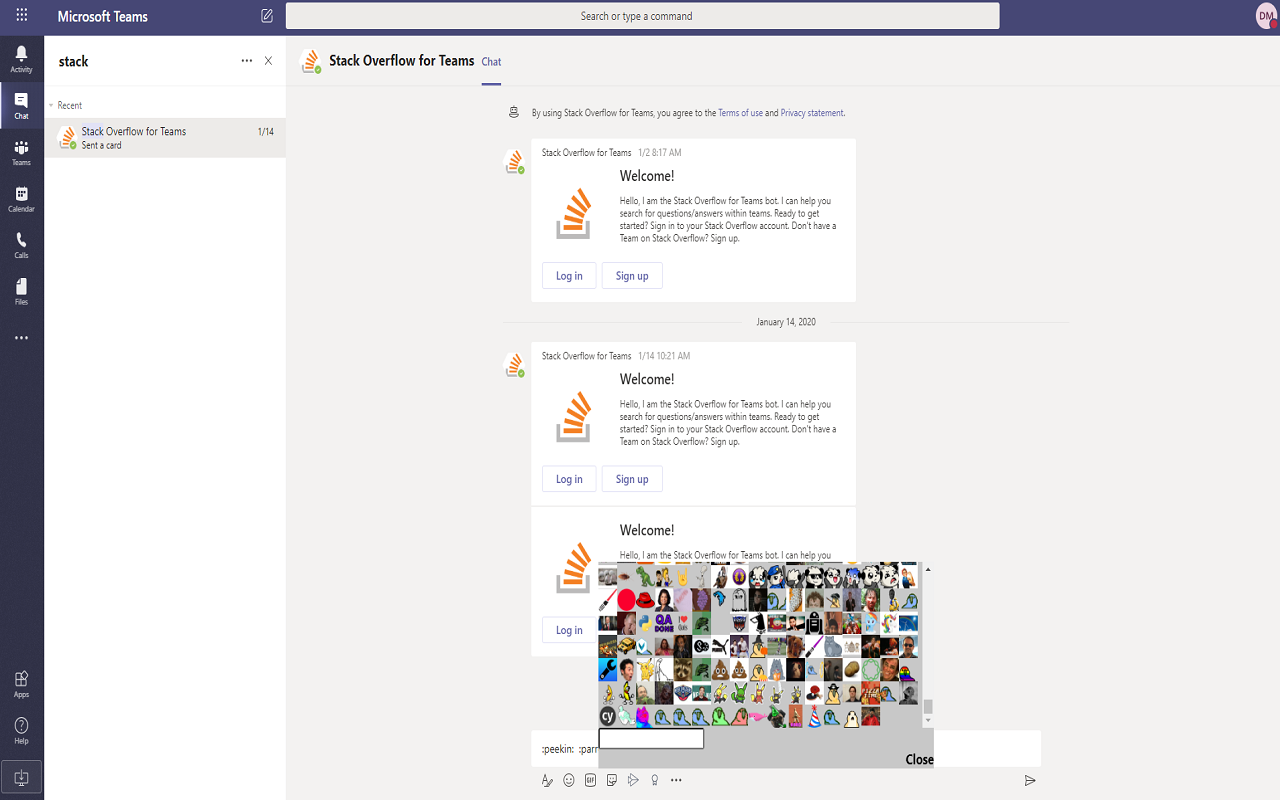This screenshot has width=1280, height=800.
Task: Open Stack Overflow for Teams conversation
Action: coord(165,138)
